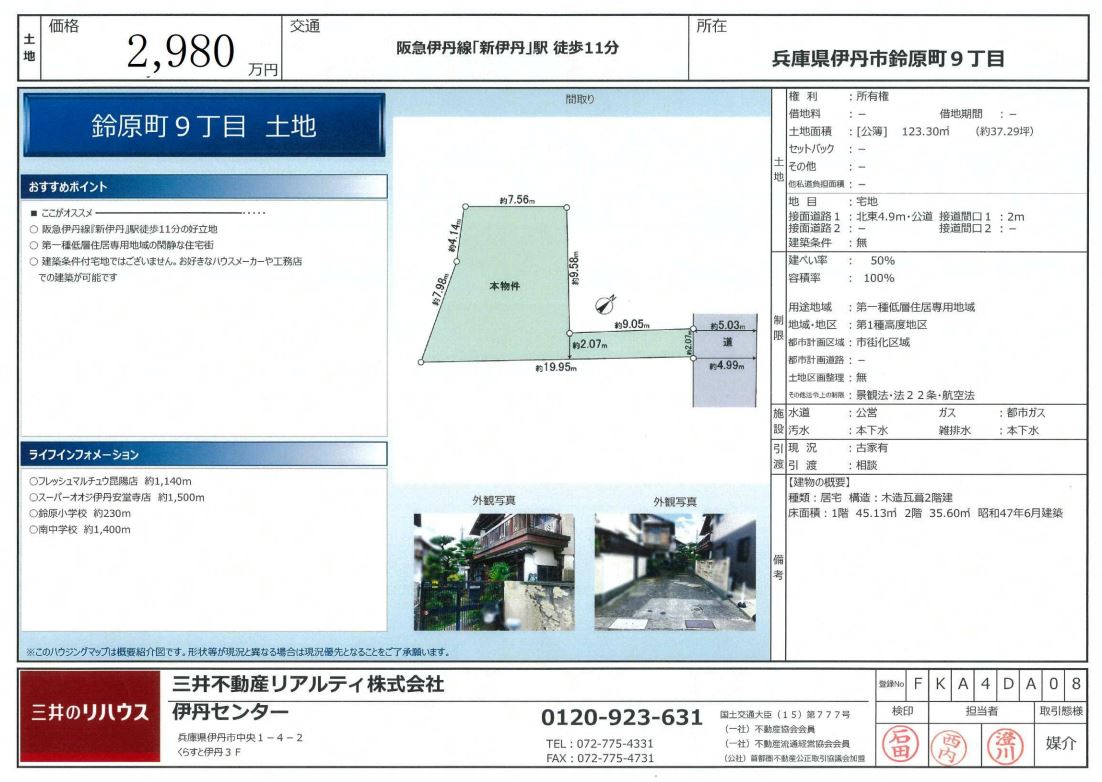Screen dimensions: 1102x782
Task: Select the ライフインフォメーション section header
Action: tap(204, 455)
